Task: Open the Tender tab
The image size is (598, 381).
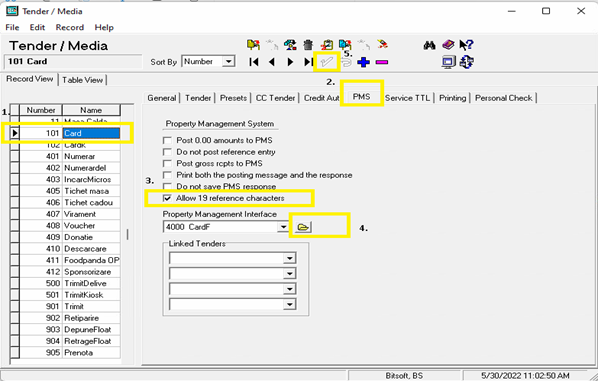Action: click(198, 98)
